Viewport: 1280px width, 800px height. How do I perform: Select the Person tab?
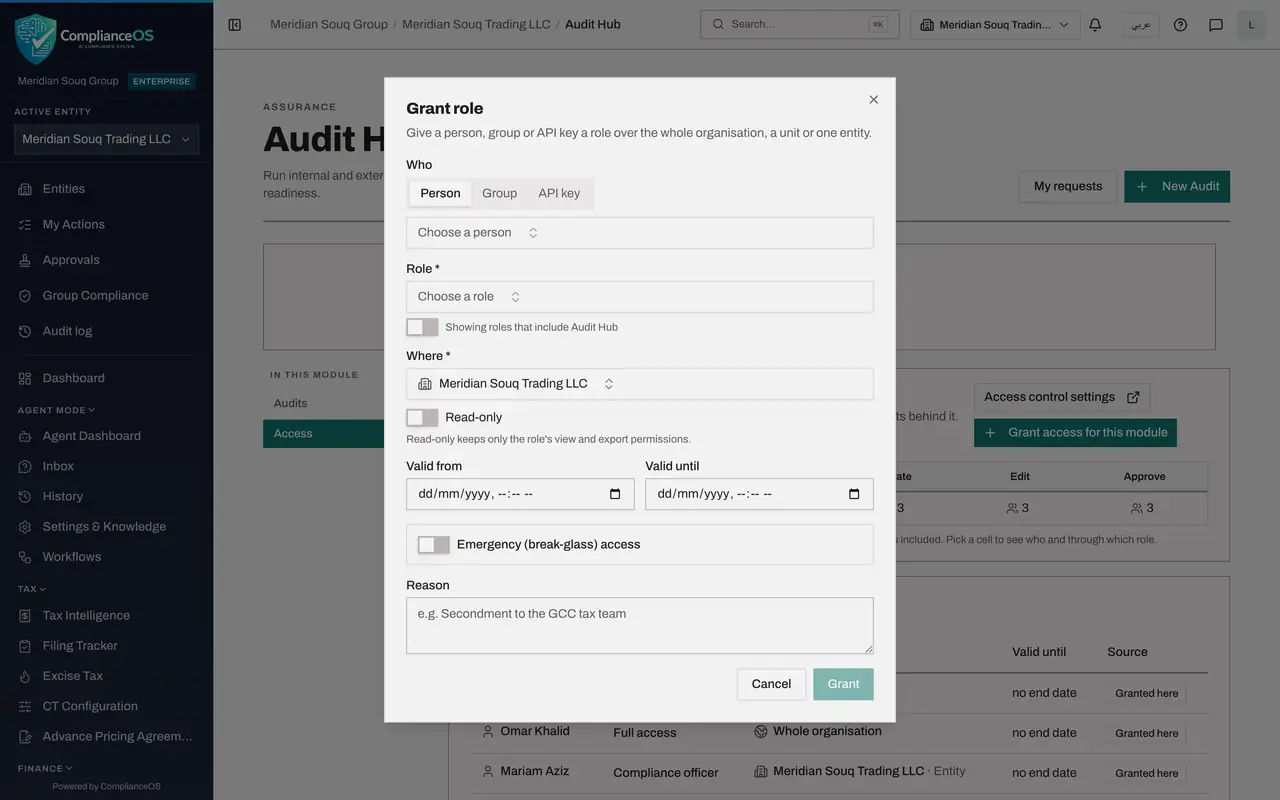point(440,193)
